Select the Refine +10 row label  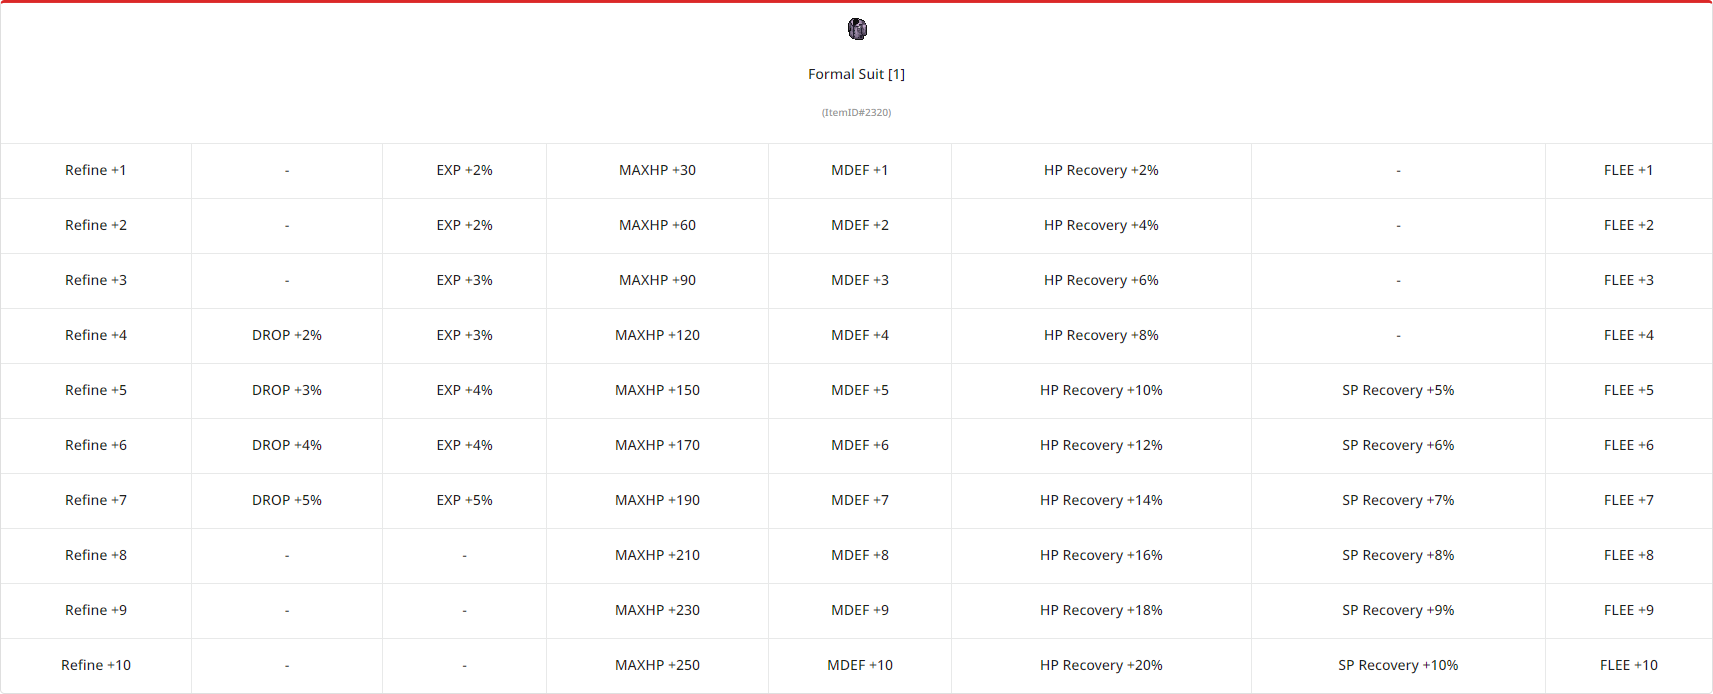click(x=96, y=665)
